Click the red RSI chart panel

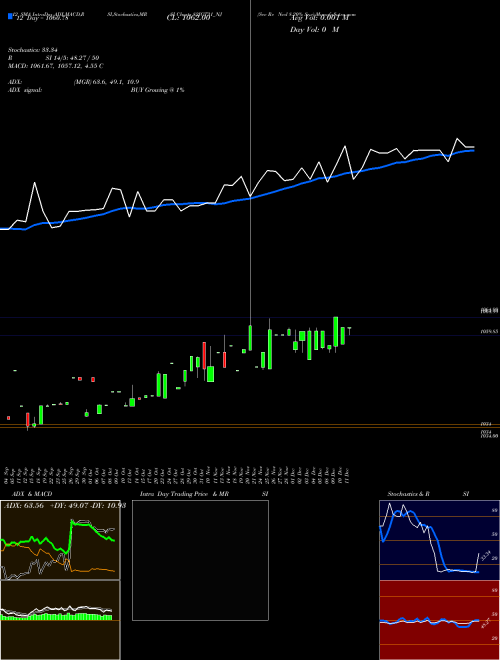439,620
